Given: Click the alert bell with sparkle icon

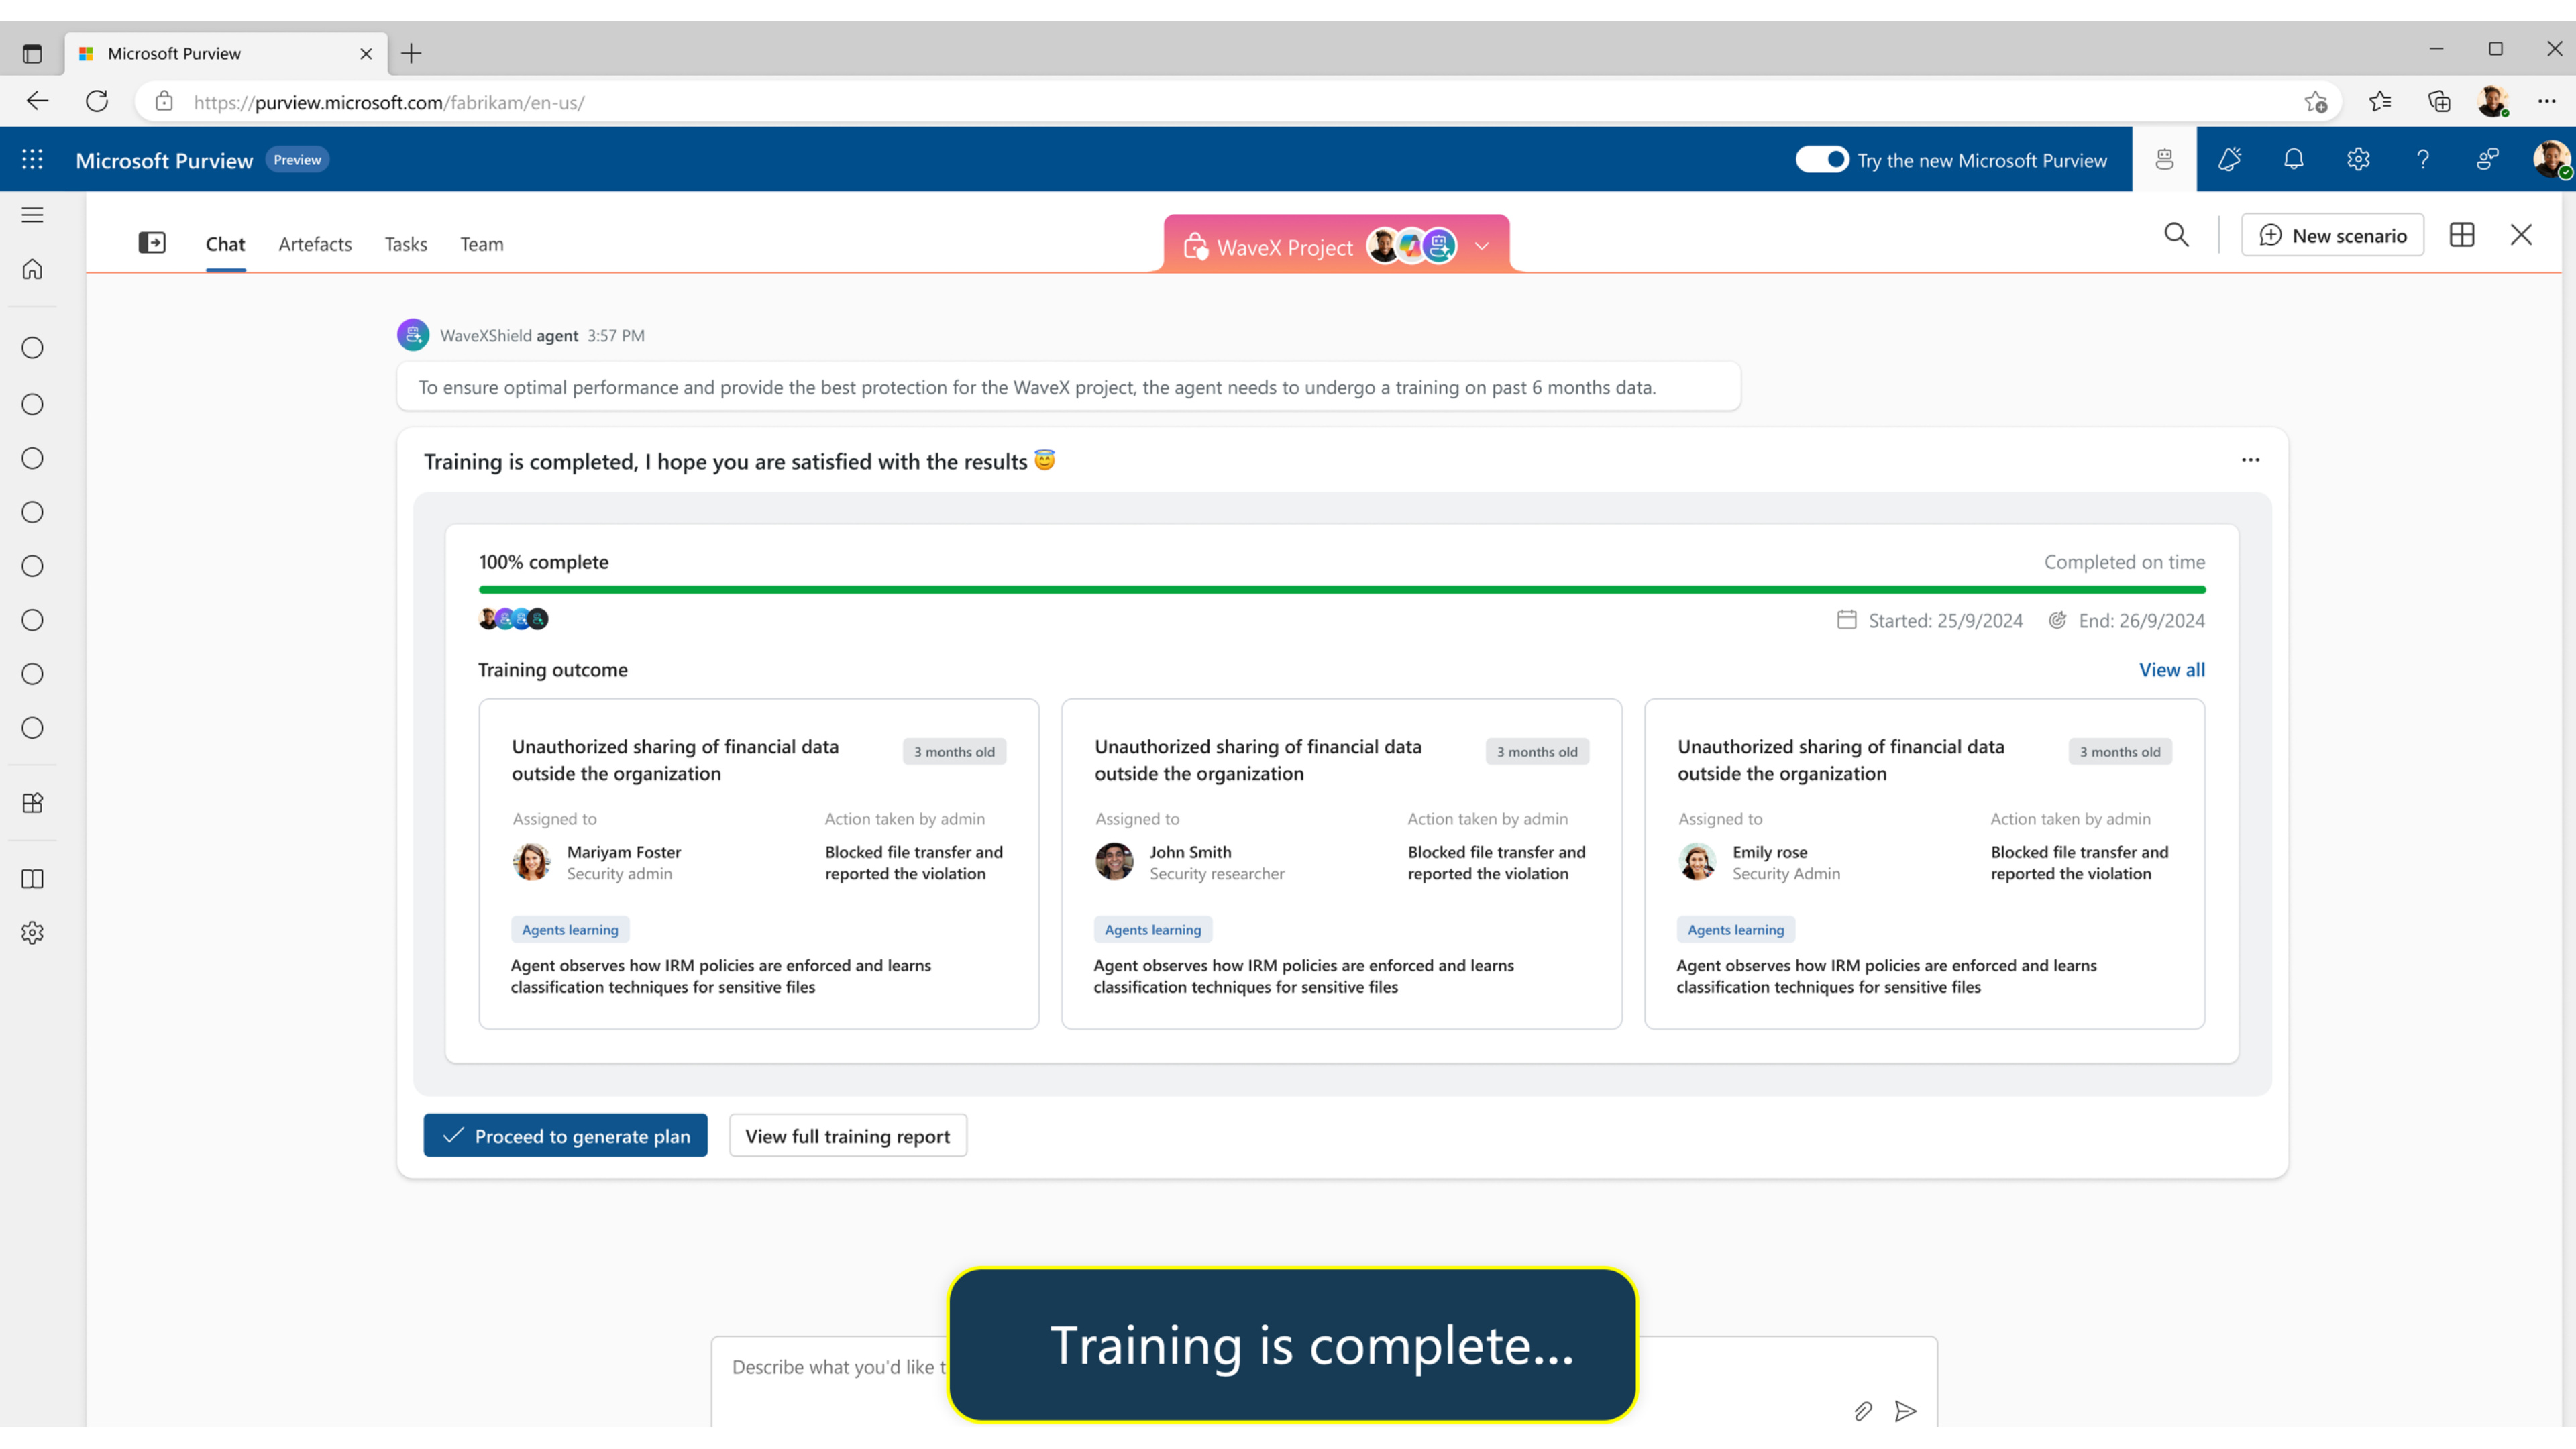Looking at the screenshot, I should [x=2229, y=159].
